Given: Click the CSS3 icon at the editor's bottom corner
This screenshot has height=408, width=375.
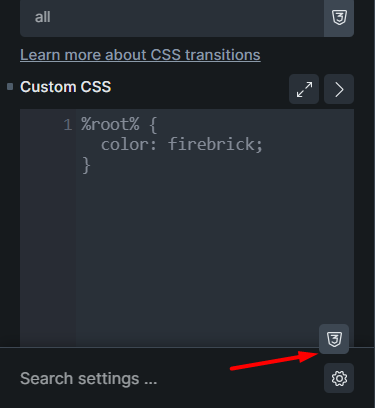Looking at the screenshot, I should click(334, 339).
